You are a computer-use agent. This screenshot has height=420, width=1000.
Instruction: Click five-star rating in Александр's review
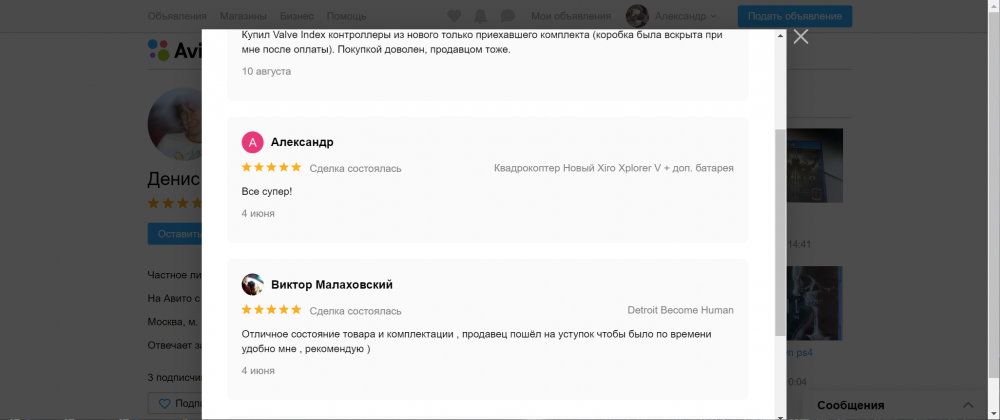point(271,168)
